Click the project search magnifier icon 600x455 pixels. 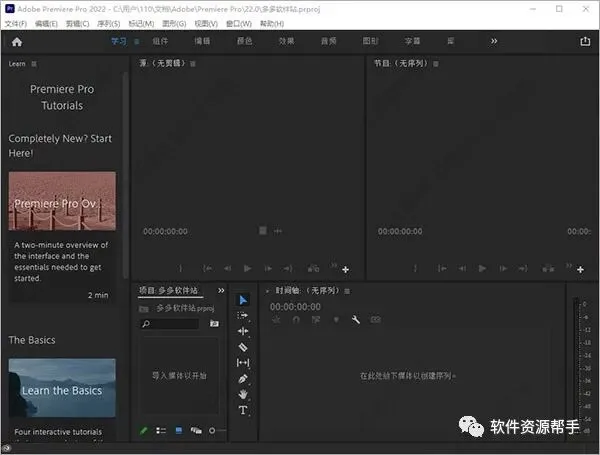[146, 324]
